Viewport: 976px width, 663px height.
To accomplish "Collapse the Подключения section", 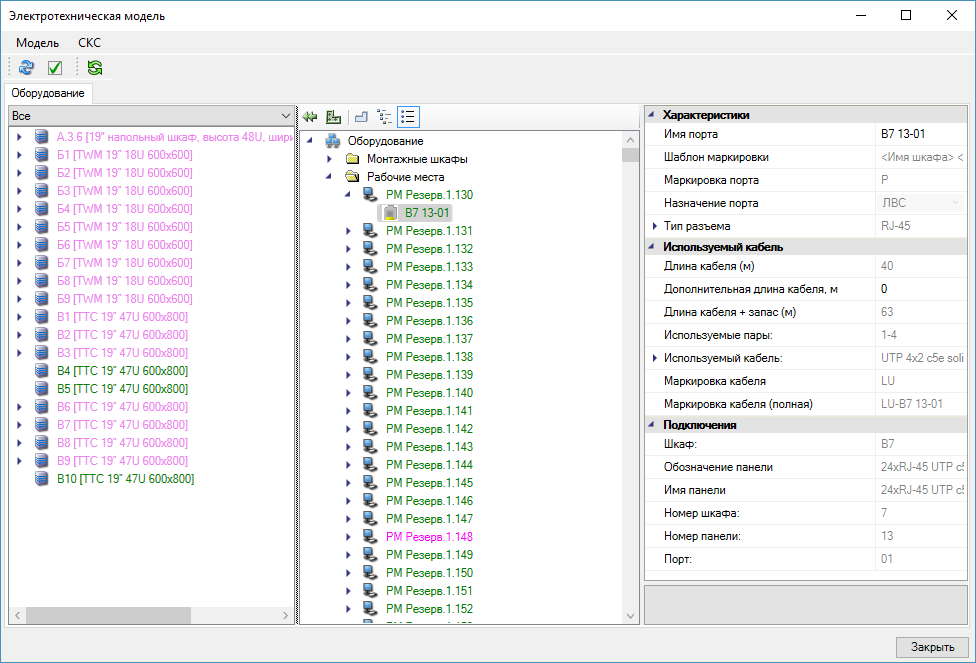I will [x=652, y=425].
